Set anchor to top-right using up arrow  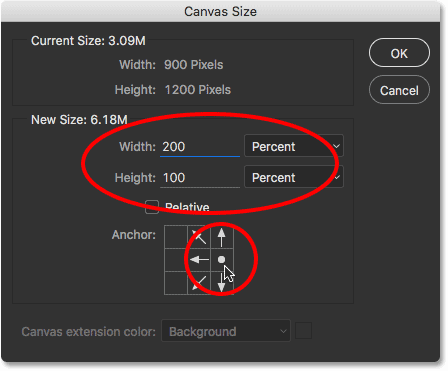coord(222,237)
